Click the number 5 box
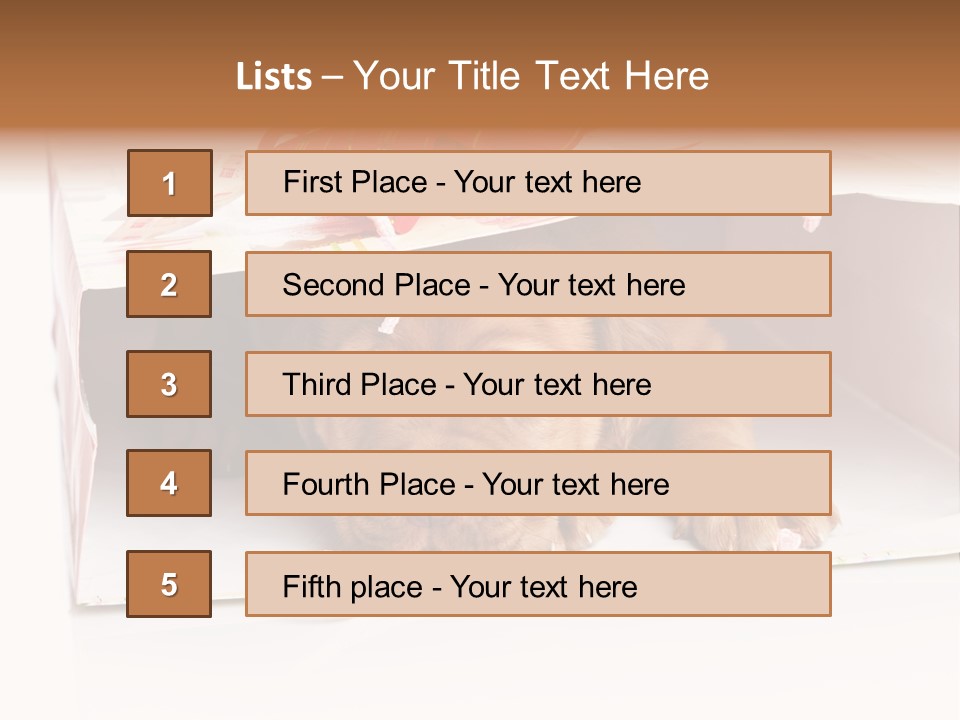 [169, 584]
